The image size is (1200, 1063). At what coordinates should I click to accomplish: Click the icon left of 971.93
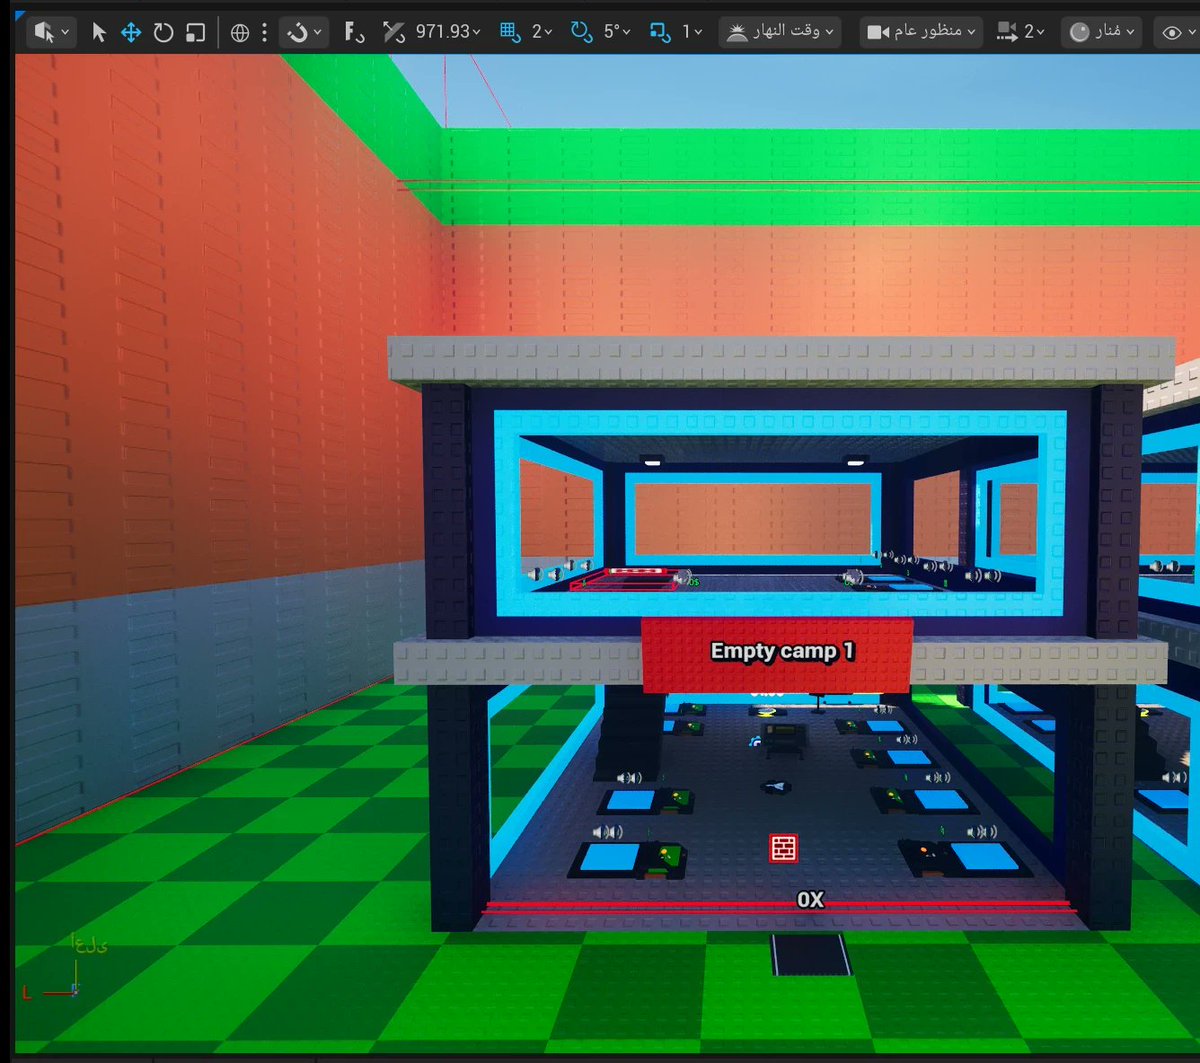[x=395, y=32]
